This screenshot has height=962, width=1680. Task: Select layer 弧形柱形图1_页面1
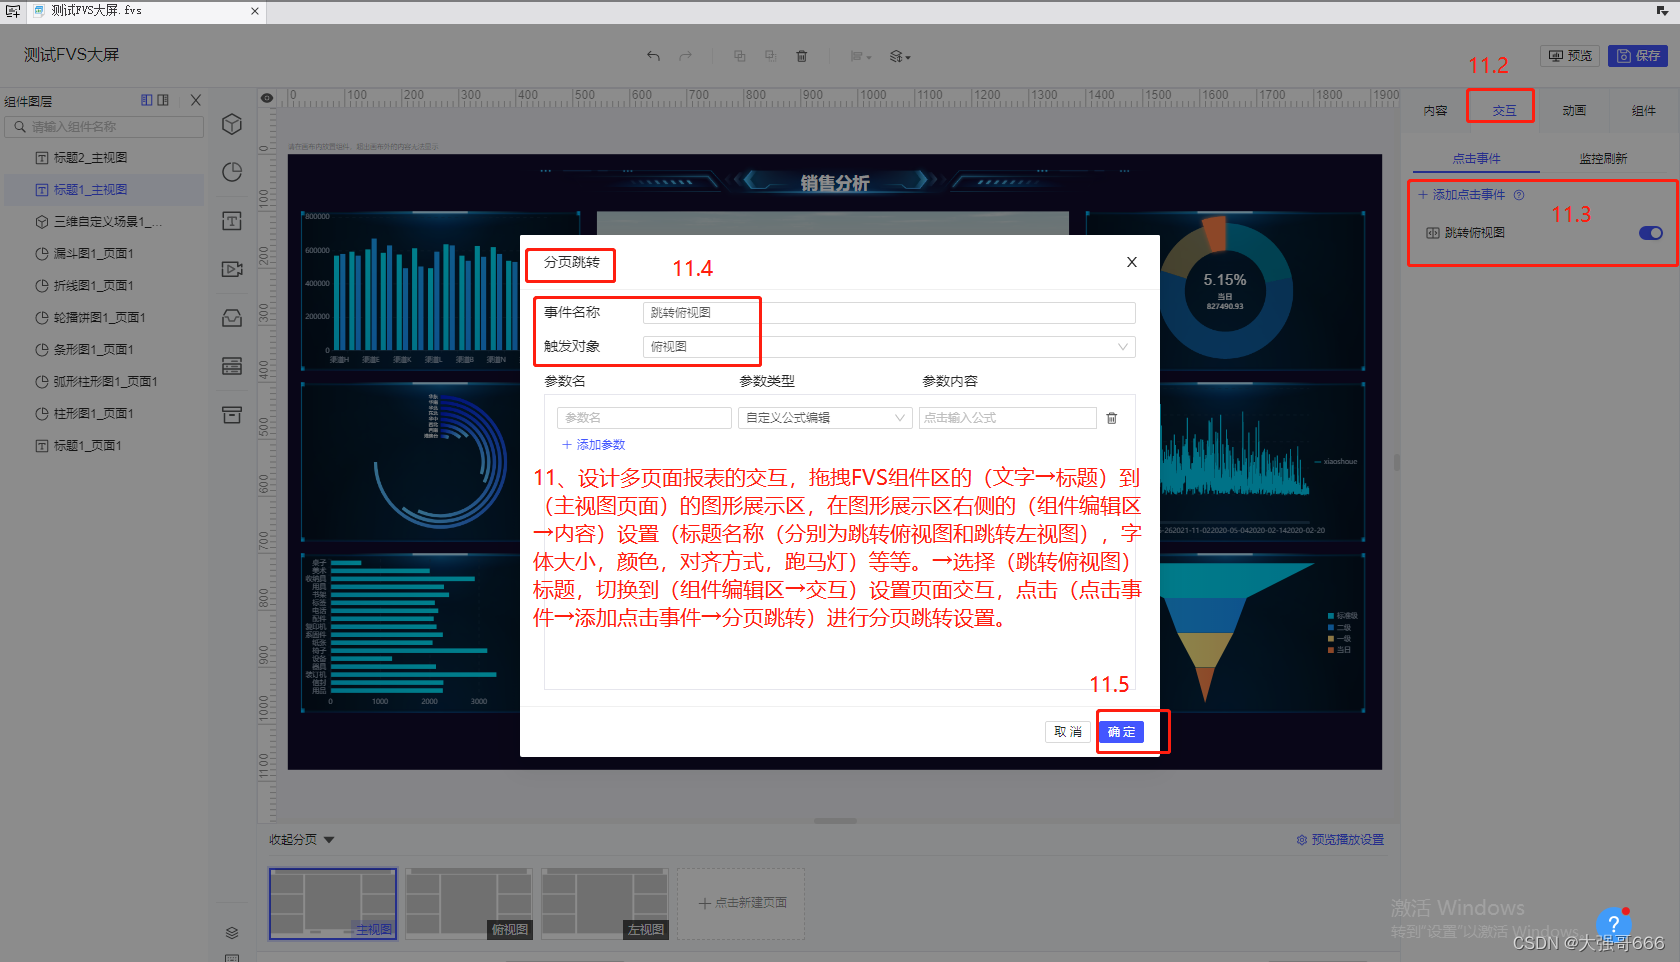pos(105,382)
